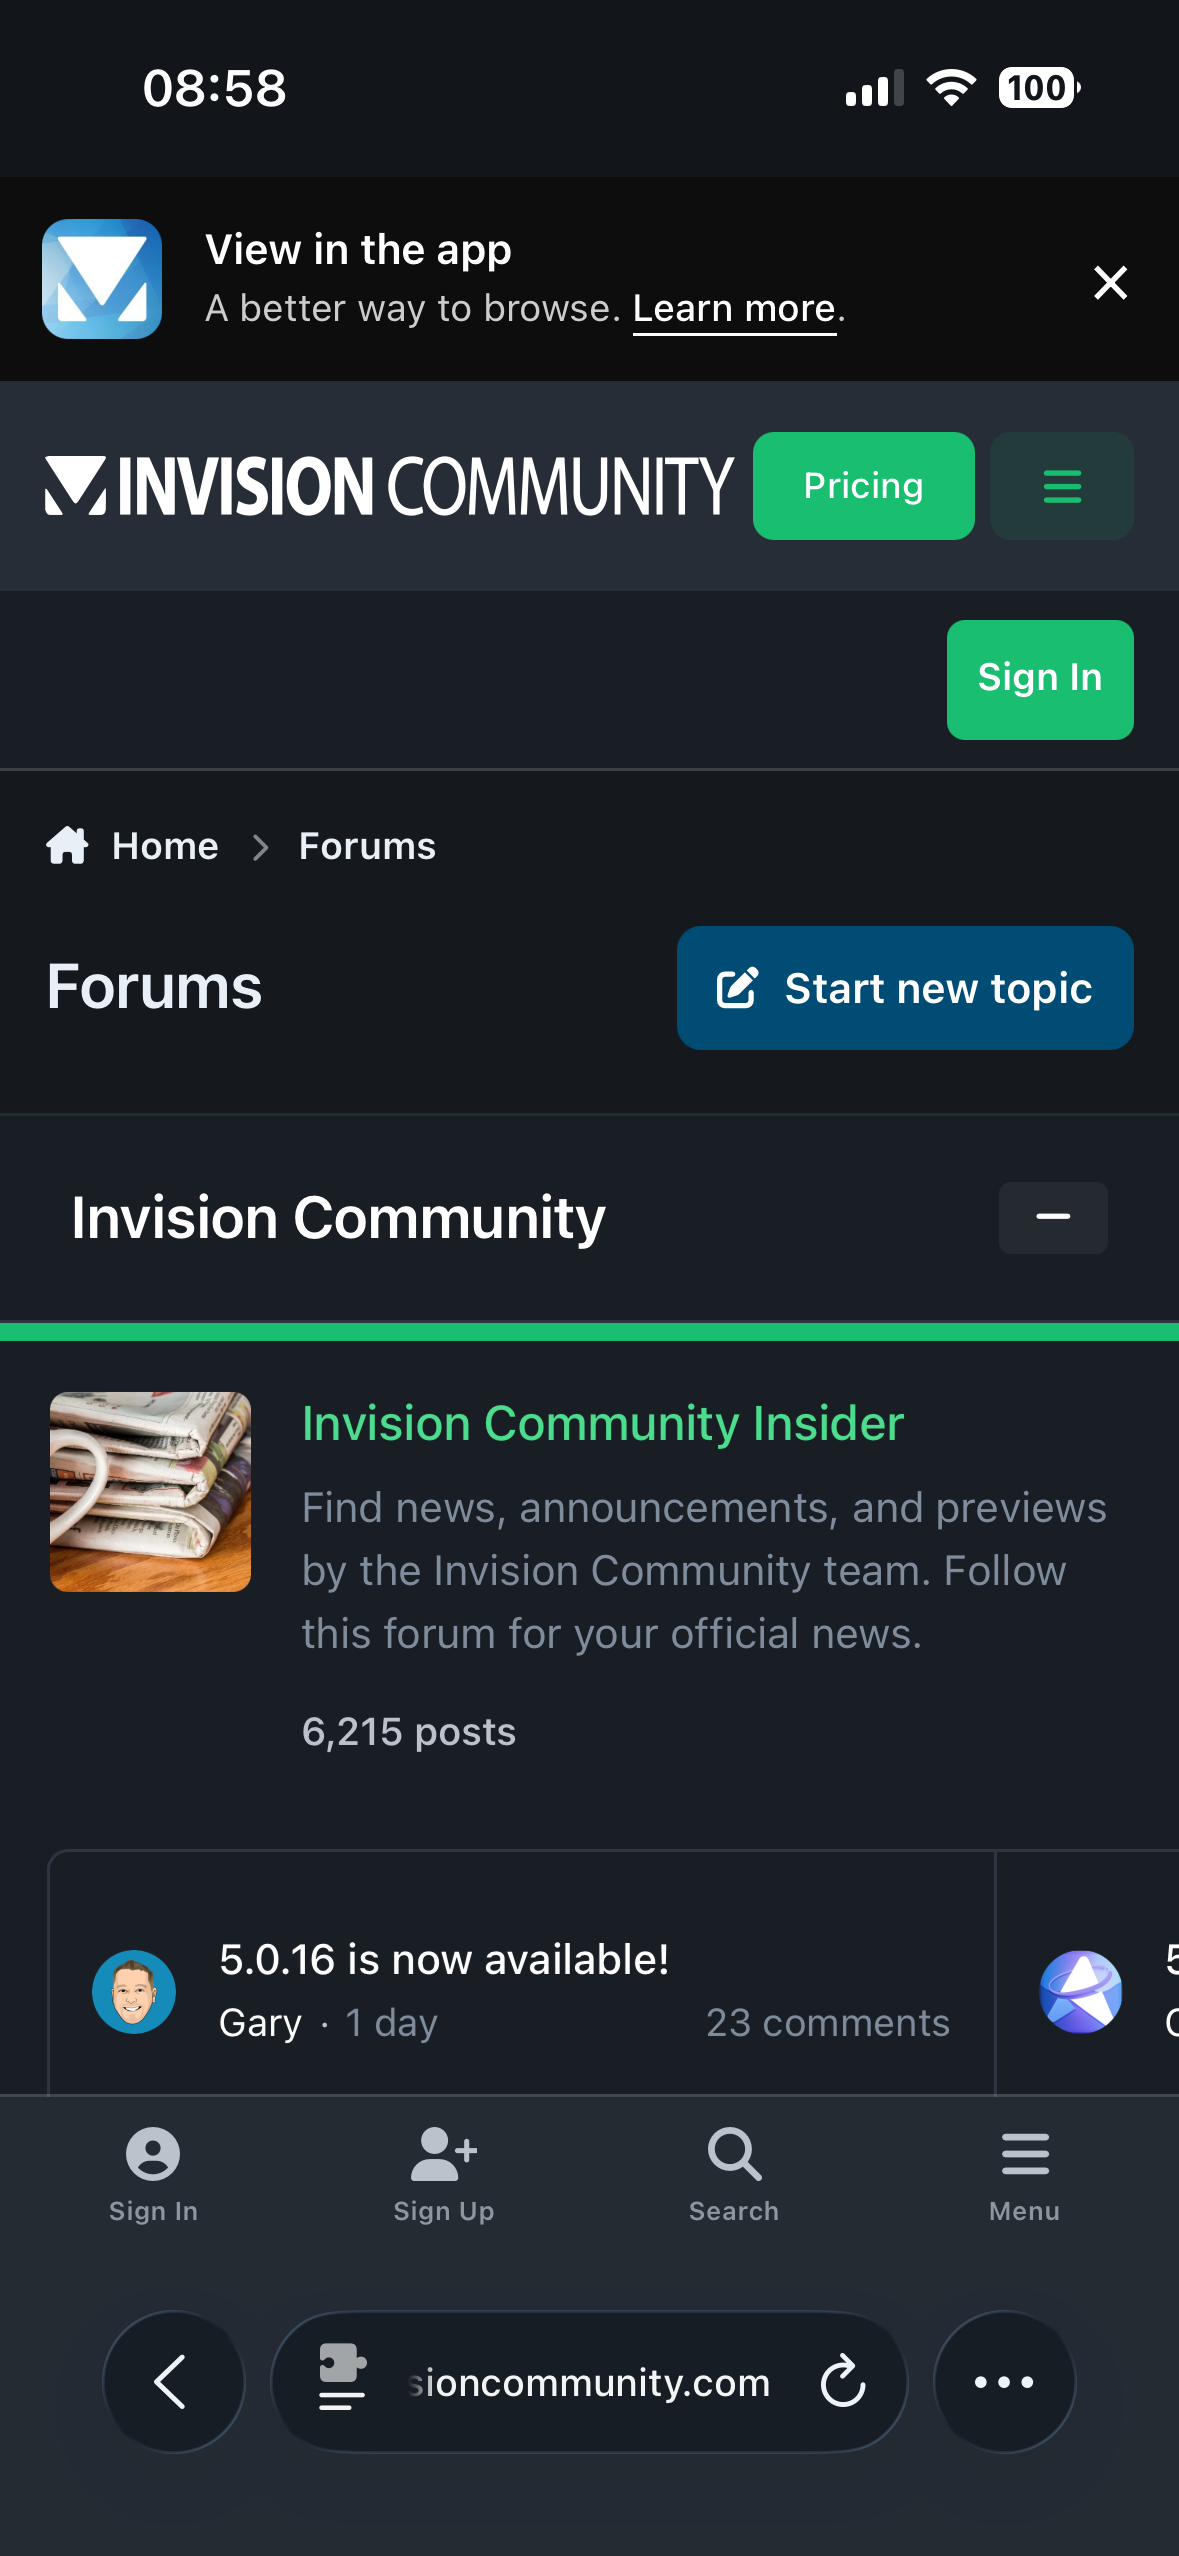Image resolution: width=1179 pixels, height=2556 pixels.
Task: Open the reader page-format icon in address bar
Action: (x=341, y=2377)
